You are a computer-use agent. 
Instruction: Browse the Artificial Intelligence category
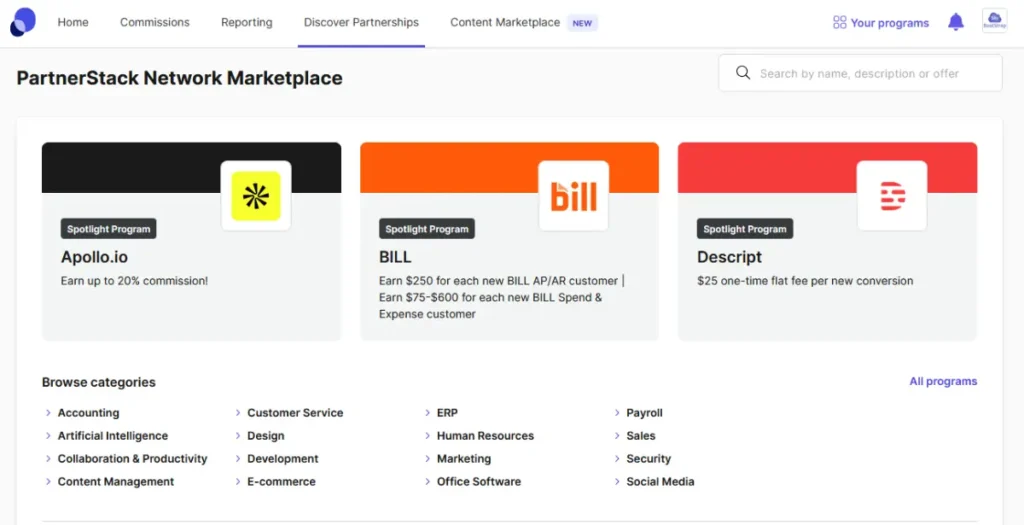pos(112,436)
